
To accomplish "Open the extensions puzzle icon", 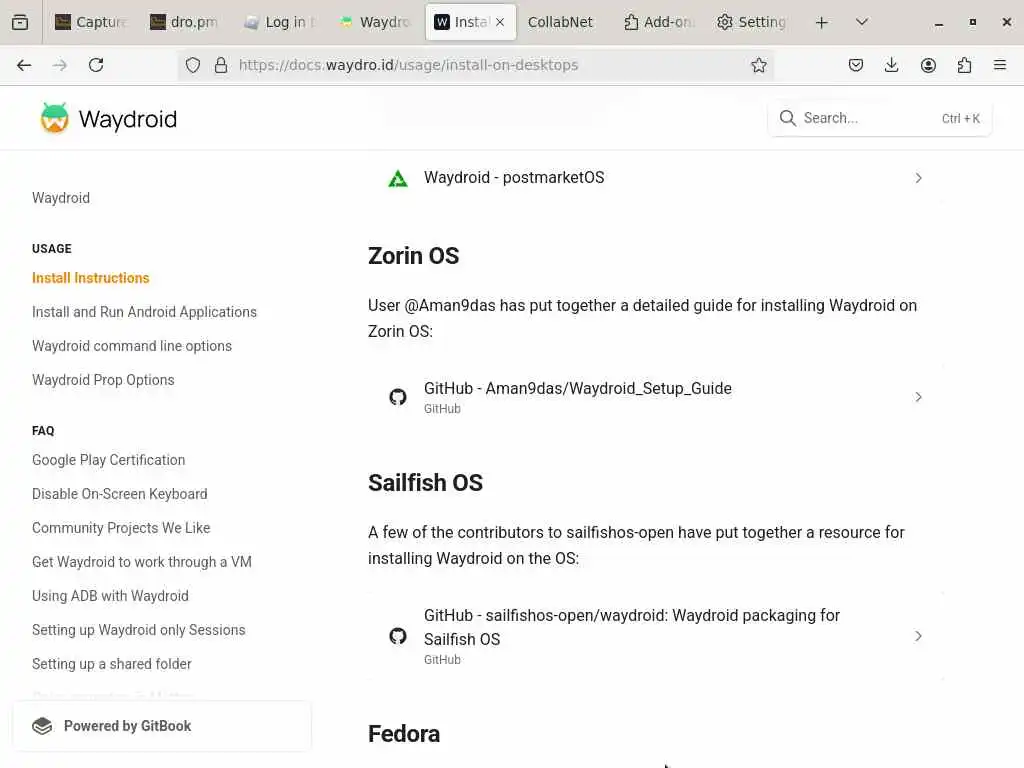I will coord(964,65).
